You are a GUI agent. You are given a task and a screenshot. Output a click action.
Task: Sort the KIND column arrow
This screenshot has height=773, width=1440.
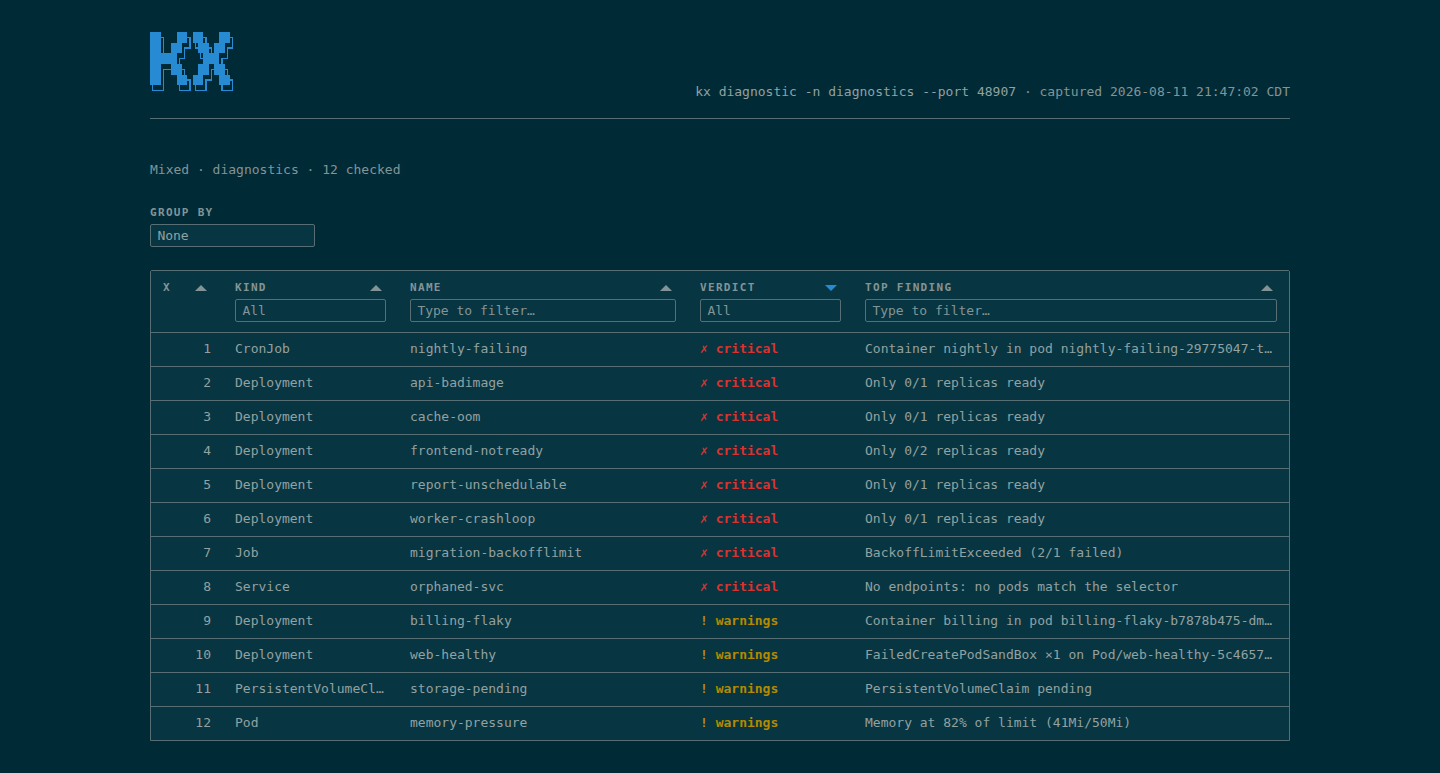point(376,288)
